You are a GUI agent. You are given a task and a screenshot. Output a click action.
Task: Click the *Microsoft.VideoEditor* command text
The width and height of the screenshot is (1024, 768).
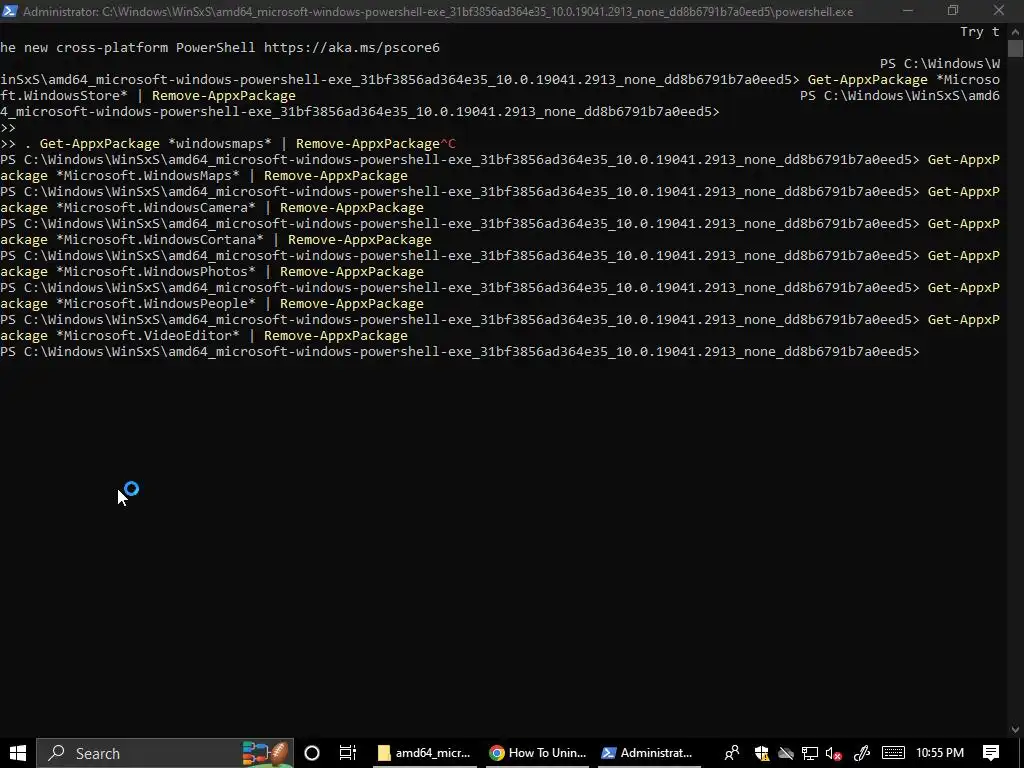click(148, 336)
